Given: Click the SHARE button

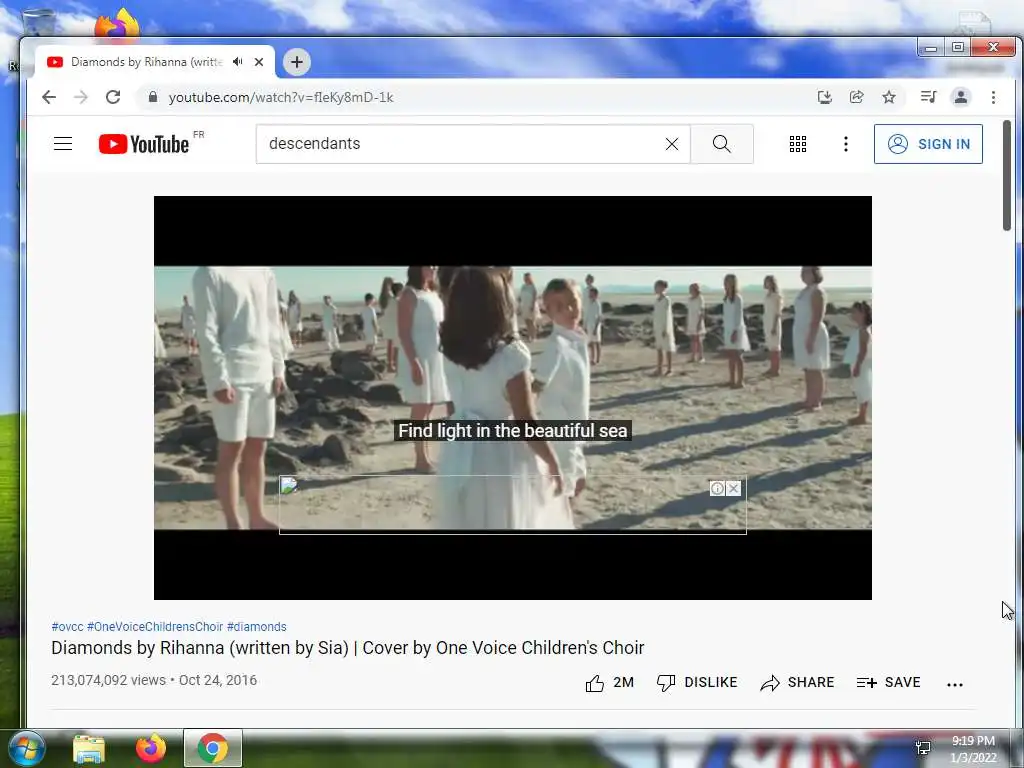Looking at the screenshot, I should (x=797, y=682).
